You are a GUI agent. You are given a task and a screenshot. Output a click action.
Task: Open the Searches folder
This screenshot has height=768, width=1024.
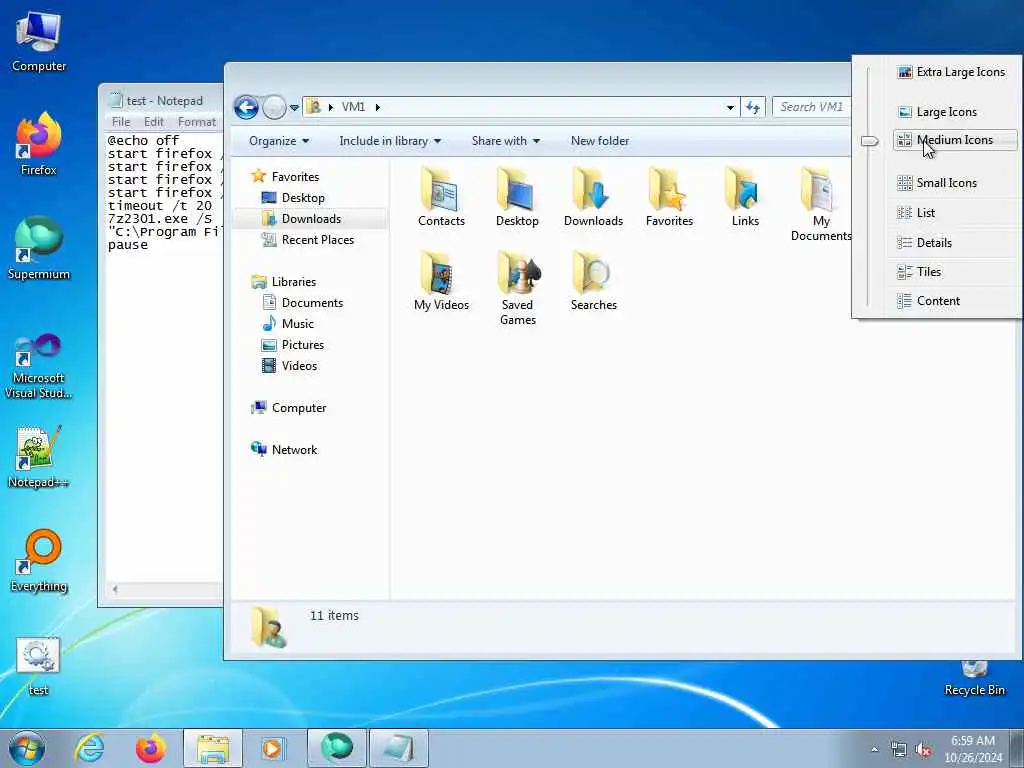(x=593, y=281)
